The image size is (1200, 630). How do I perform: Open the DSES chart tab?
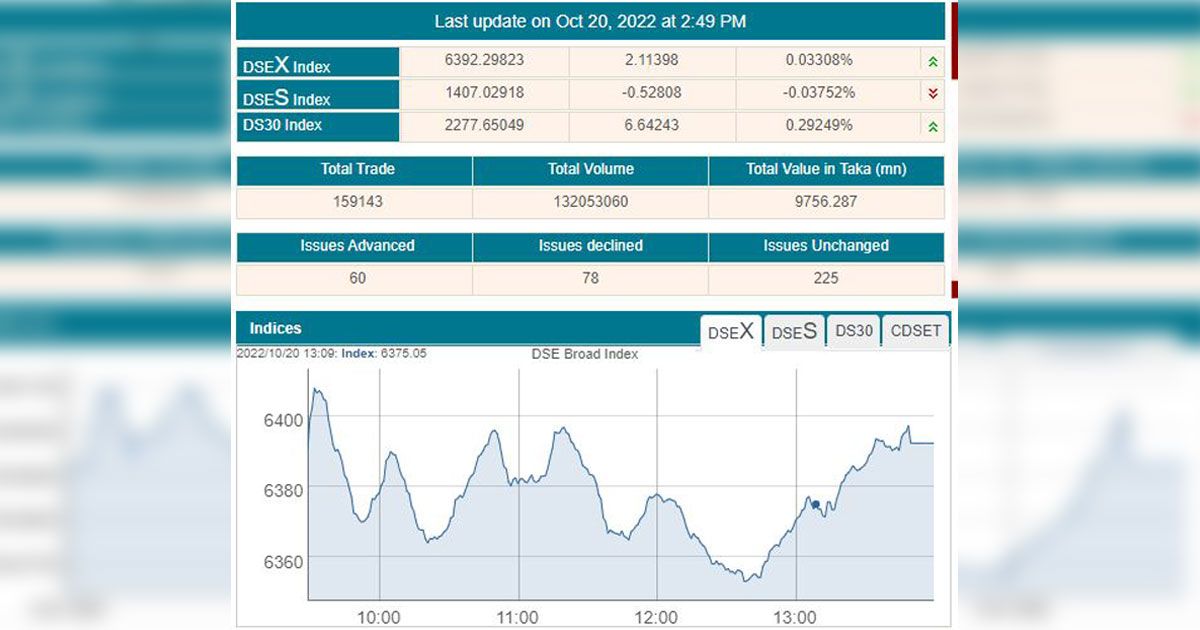[x=795, y=332]
